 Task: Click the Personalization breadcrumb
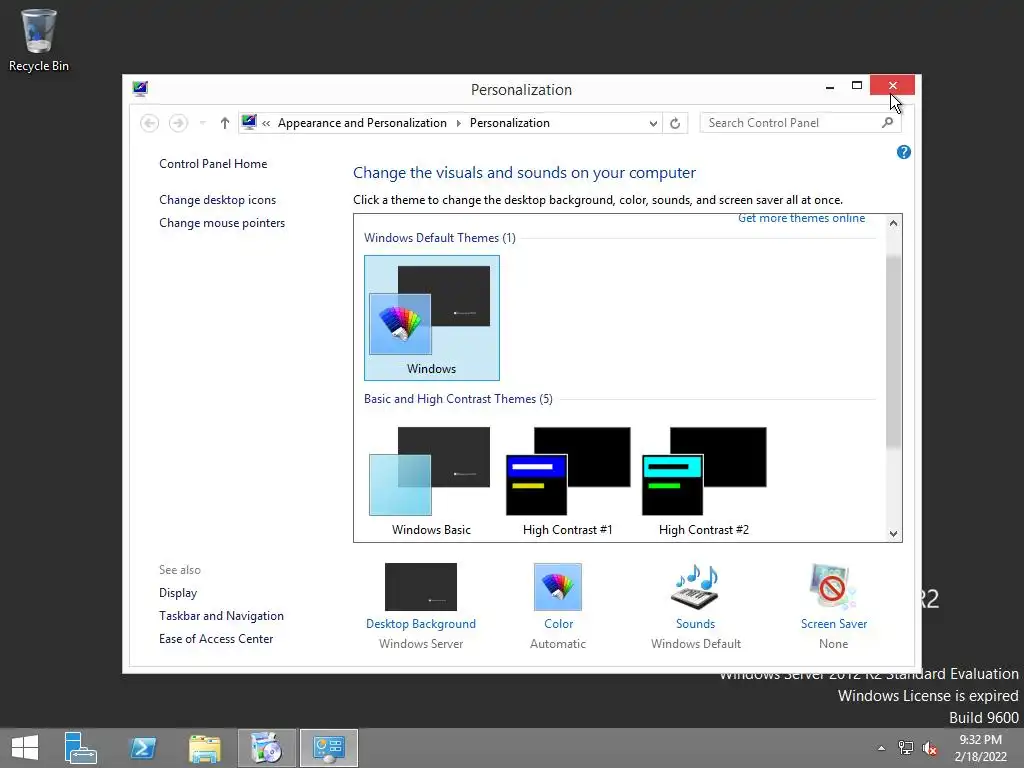(x=509, y=123)
